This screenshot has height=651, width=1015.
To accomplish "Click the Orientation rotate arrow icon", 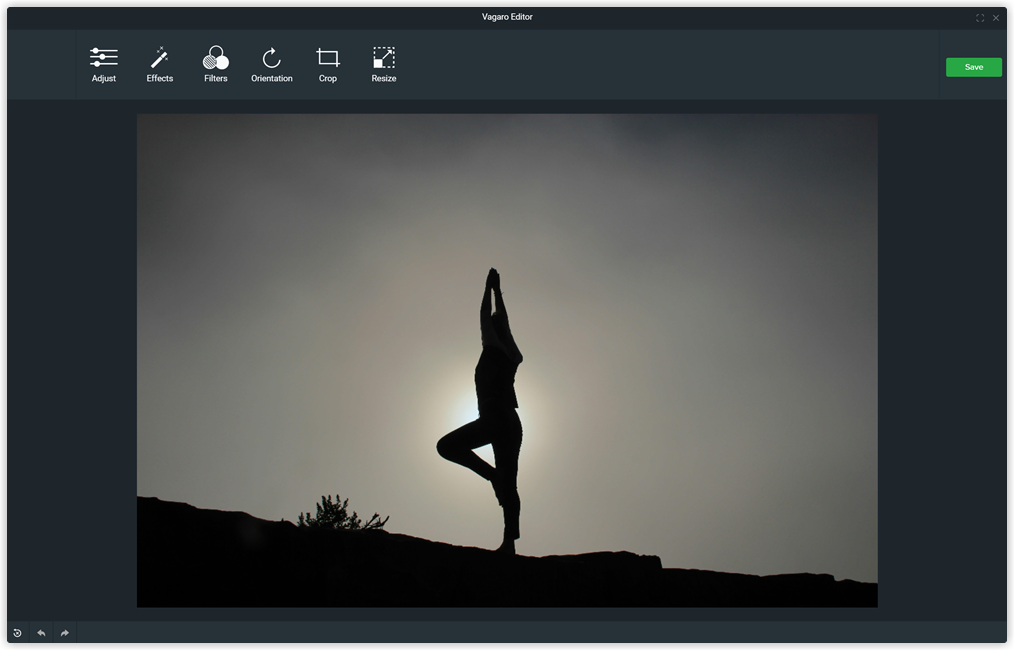I will (272, 58).
